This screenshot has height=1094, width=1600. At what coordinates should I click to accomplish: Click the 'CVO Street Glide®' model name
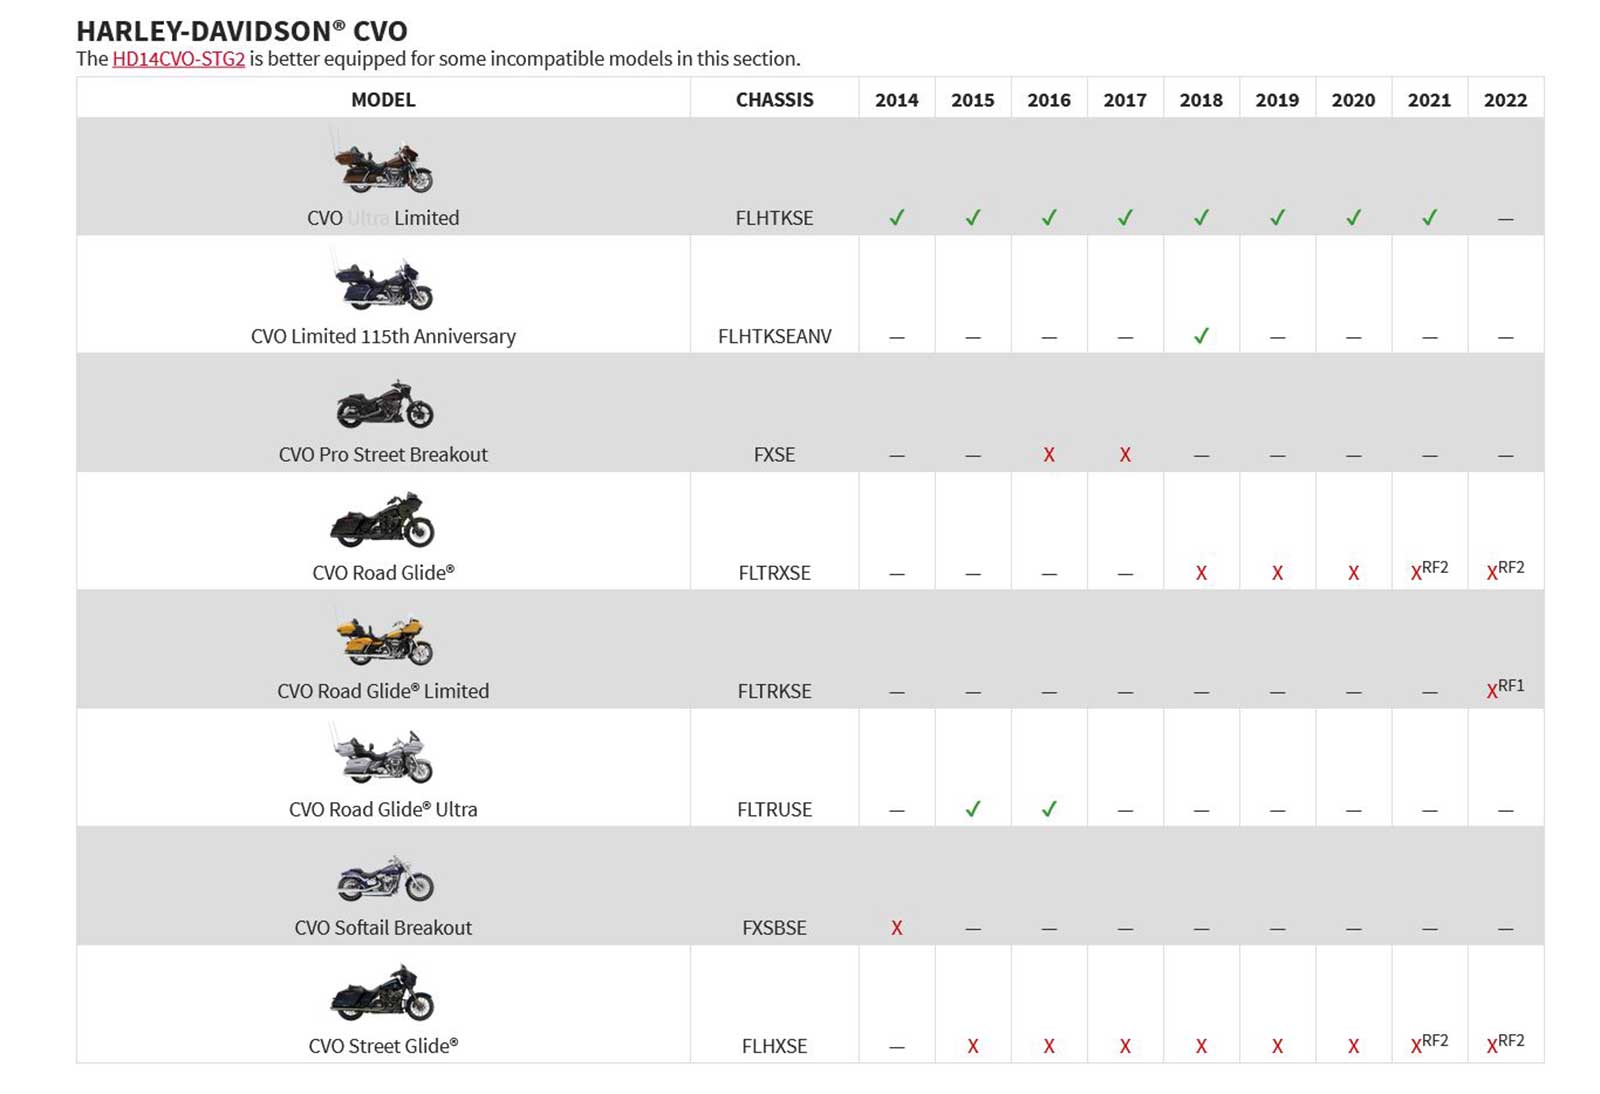pyautogui.click(x=383, y=1045)
